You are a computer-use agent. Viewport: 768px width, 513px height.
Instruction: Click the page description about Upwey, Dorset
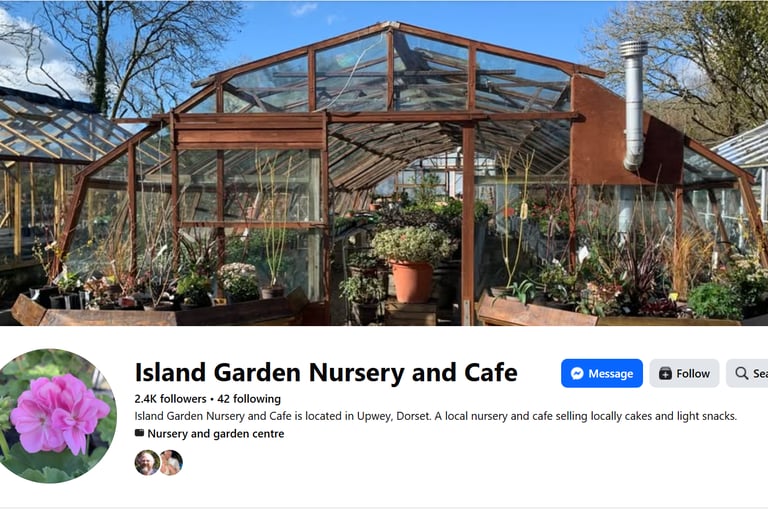(x=435, y=416)
